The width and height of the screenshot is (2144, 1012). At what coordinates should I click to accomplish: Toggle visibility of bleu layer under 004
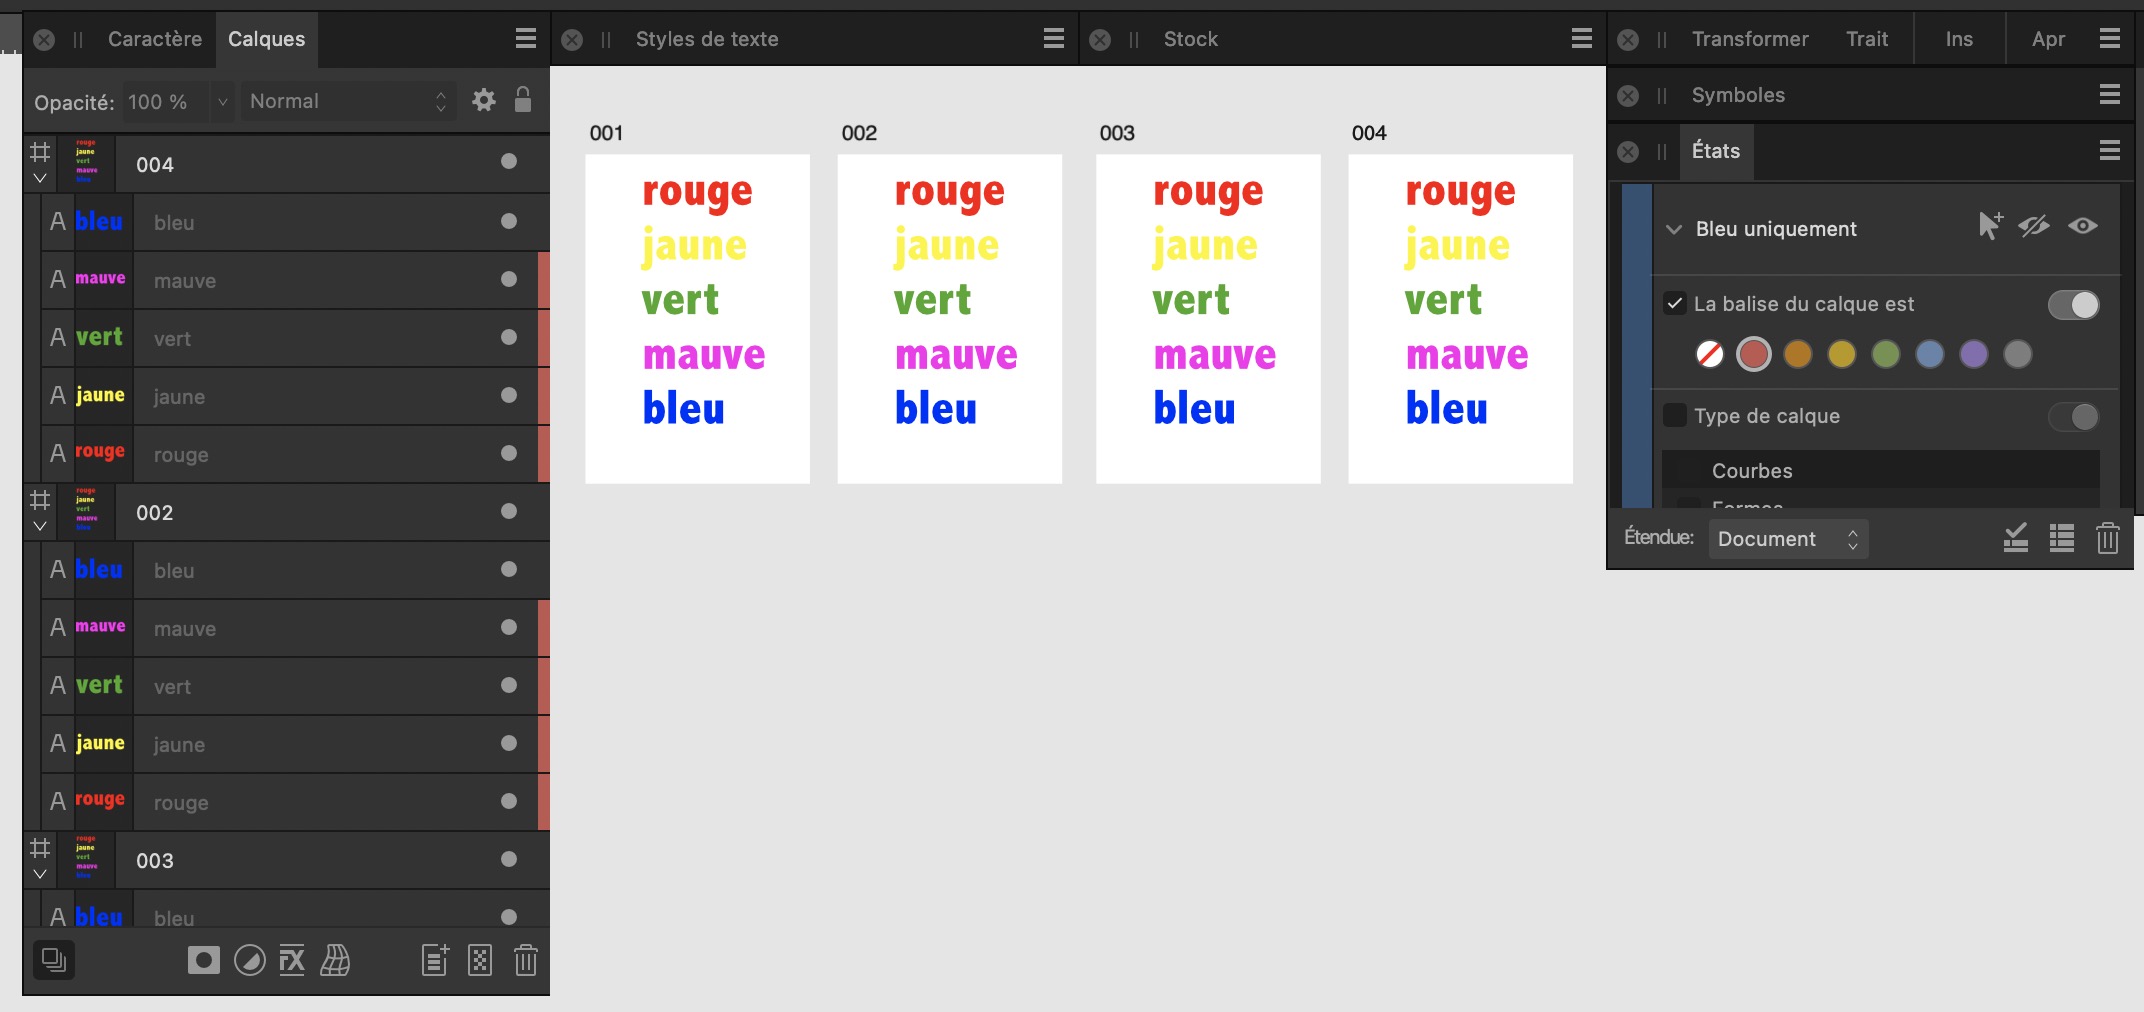(x=509, y=221)
